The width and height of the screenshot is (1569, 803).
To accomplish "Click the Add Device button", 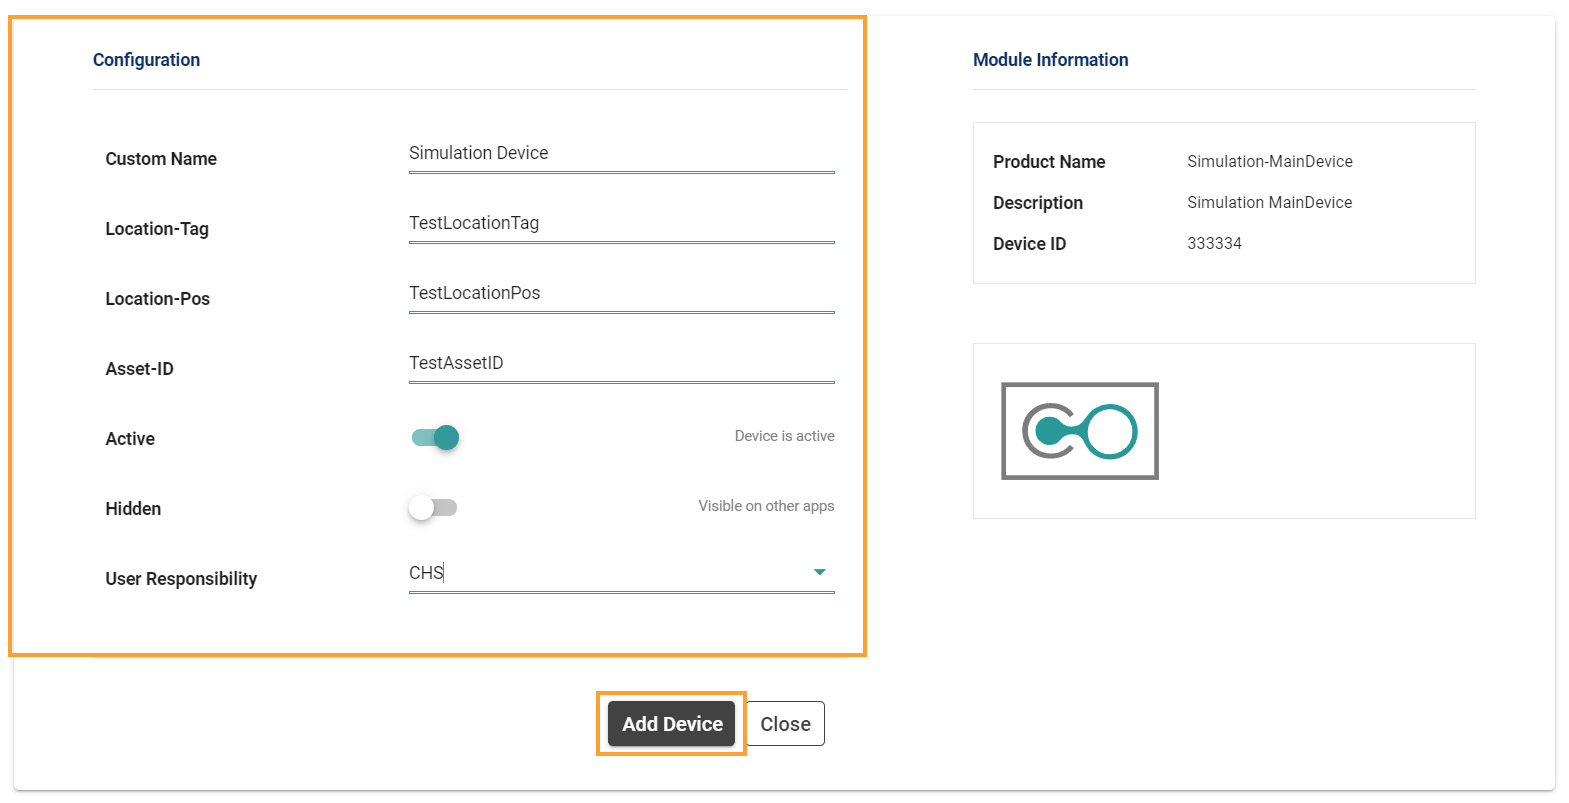I will 672,723.
